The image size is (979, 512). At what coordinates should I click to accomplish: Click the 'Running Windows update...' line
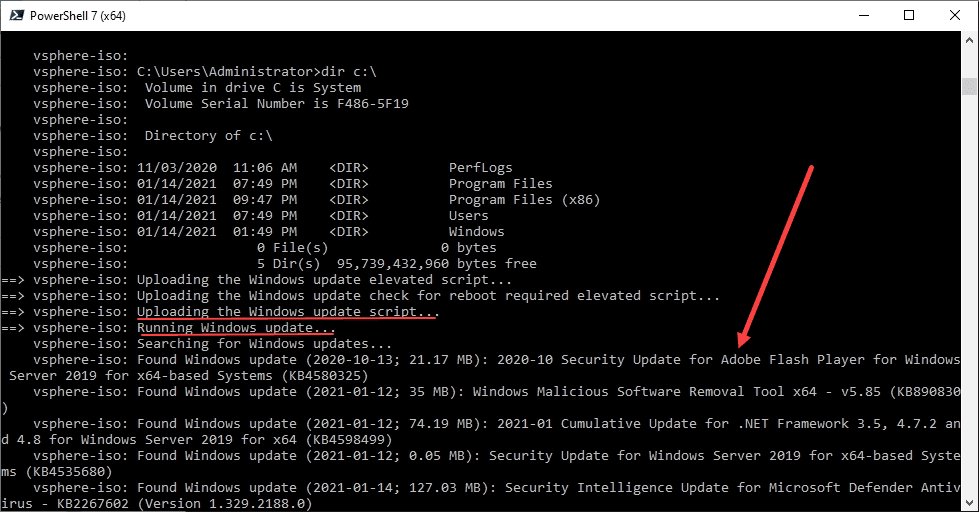(x=236, y=328)
